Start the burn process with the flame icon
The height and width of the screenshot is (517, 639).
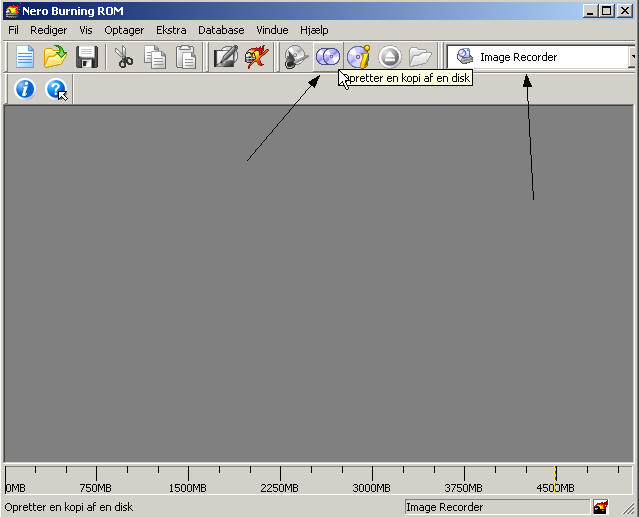pos(257,57)
